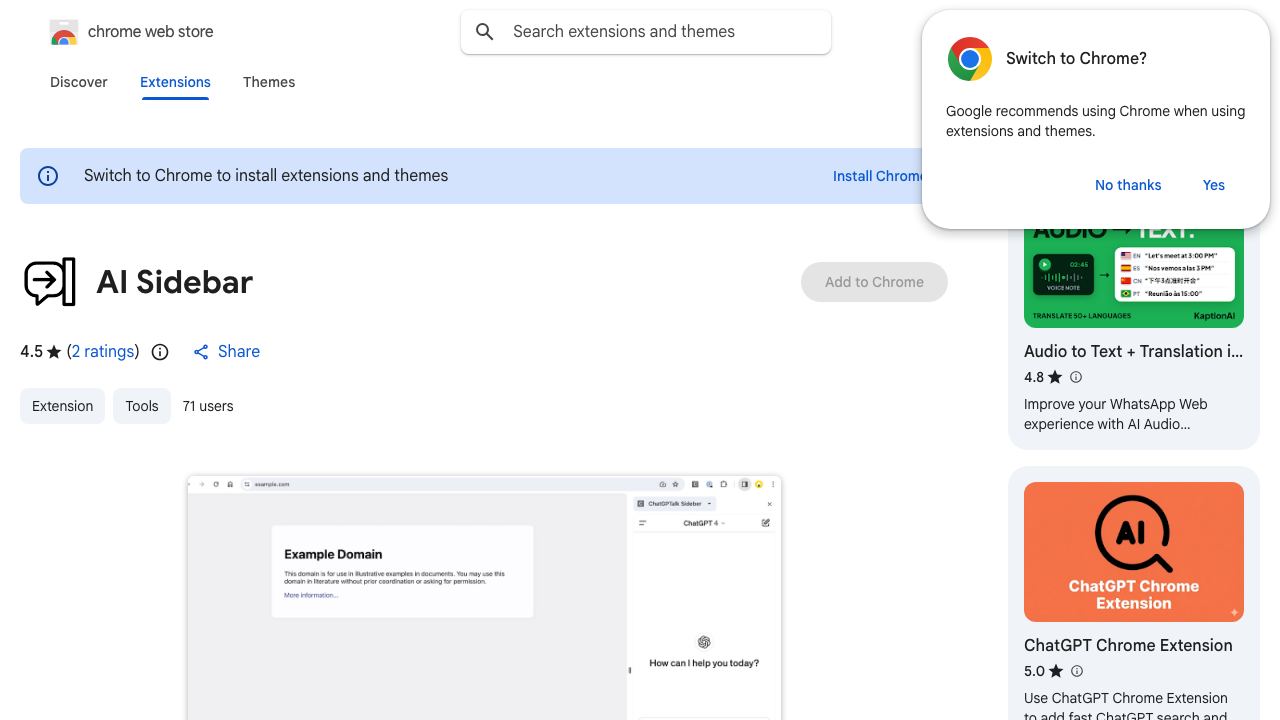Click the Chrome Web Store logo icon
The image size is (1280, 720).
coord(64,32)
